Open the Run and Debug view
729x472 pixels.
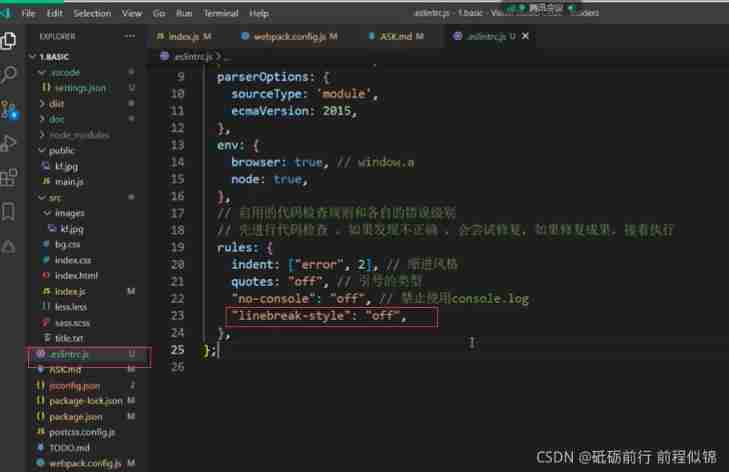click(x=10, y=143)
